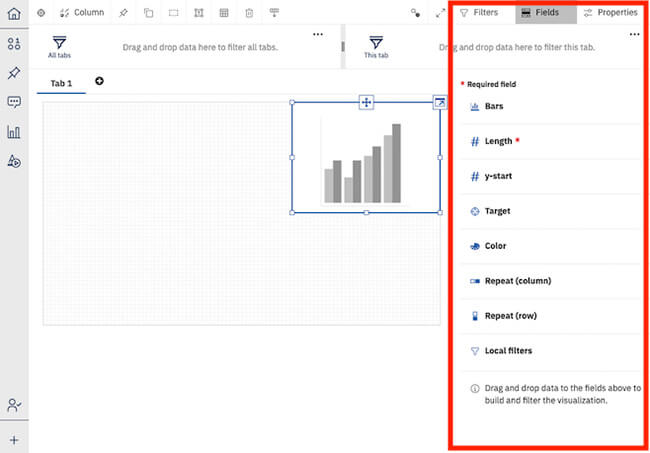Click the circular focus icon in toolbar
The height and width of the screenshot is (453, 650).
pyautogui.click(x=41, y=13)
